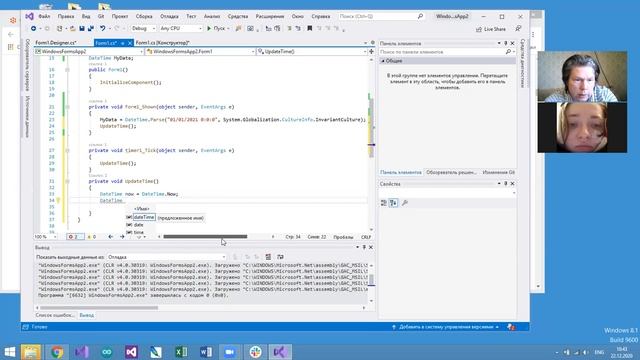This screenshot has width=640, height=360.
Task: Open the Windows Start button
Action: [9, 352]
